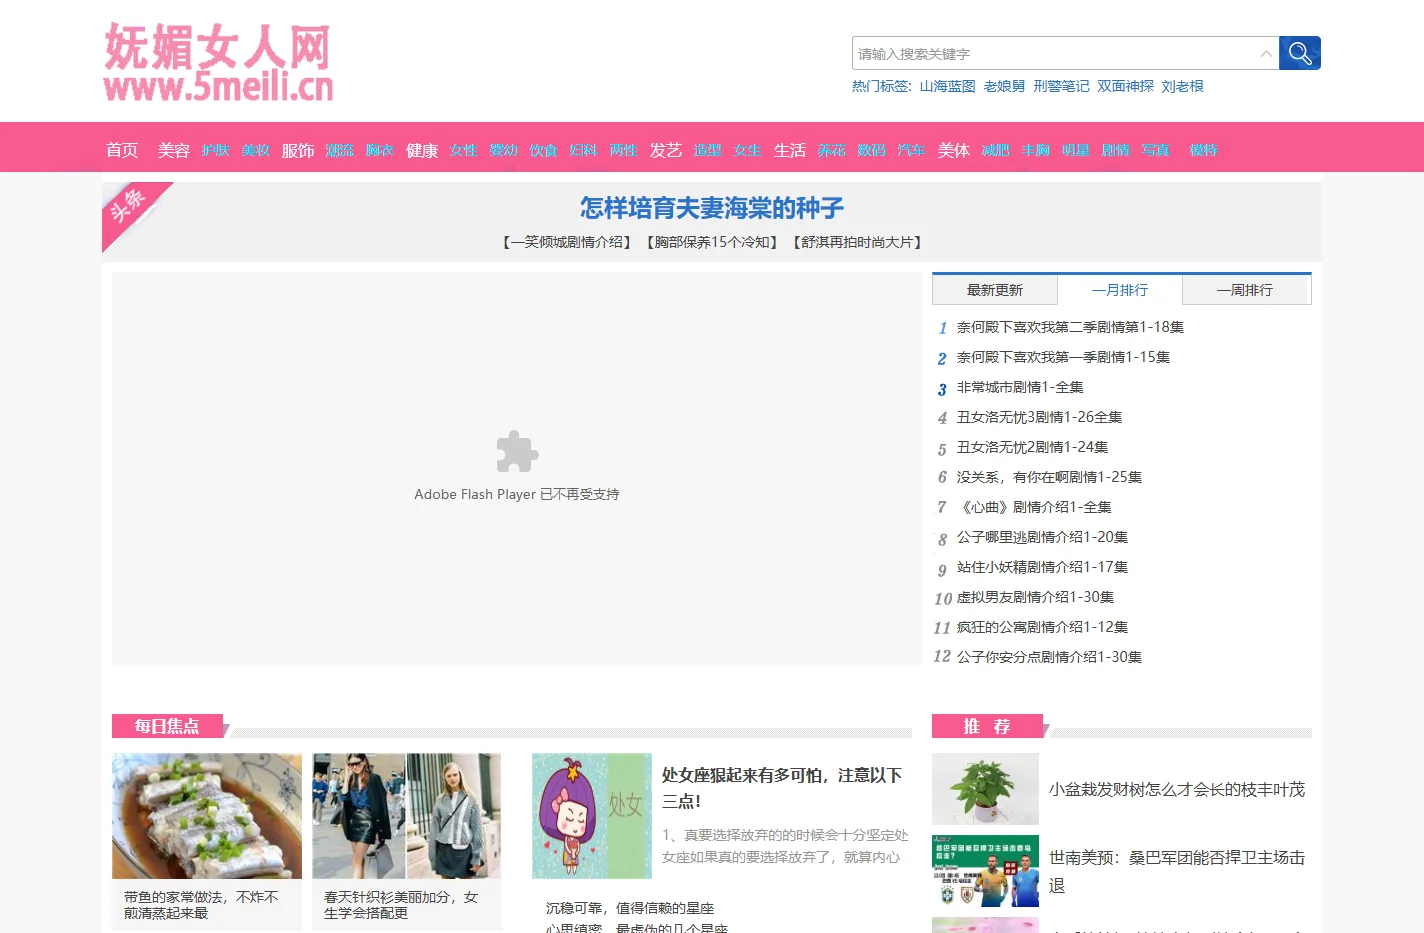This screenshot has height=933, width=1424.
Task: Click the spring knitwear fashion thumbnail
Action: (x=407, y=816)
